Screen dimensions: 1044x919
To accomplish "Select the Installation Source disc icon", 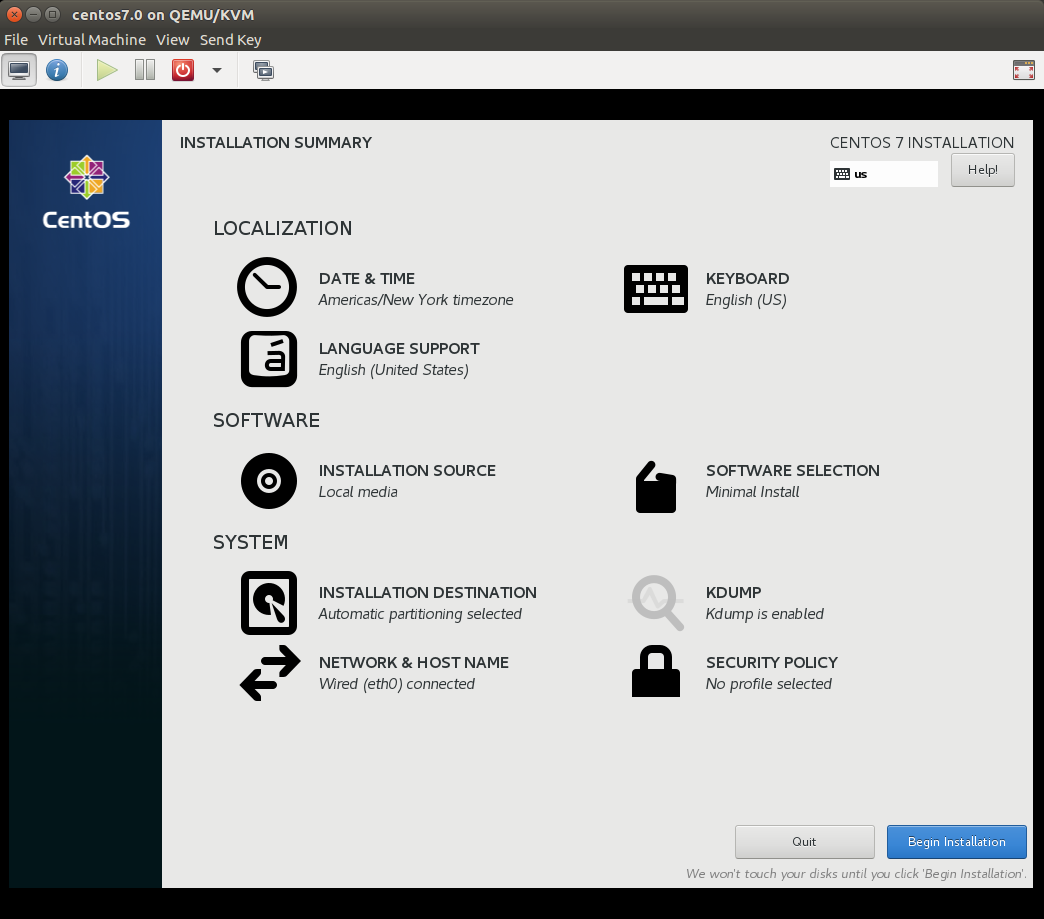I will tap(268, 481).
